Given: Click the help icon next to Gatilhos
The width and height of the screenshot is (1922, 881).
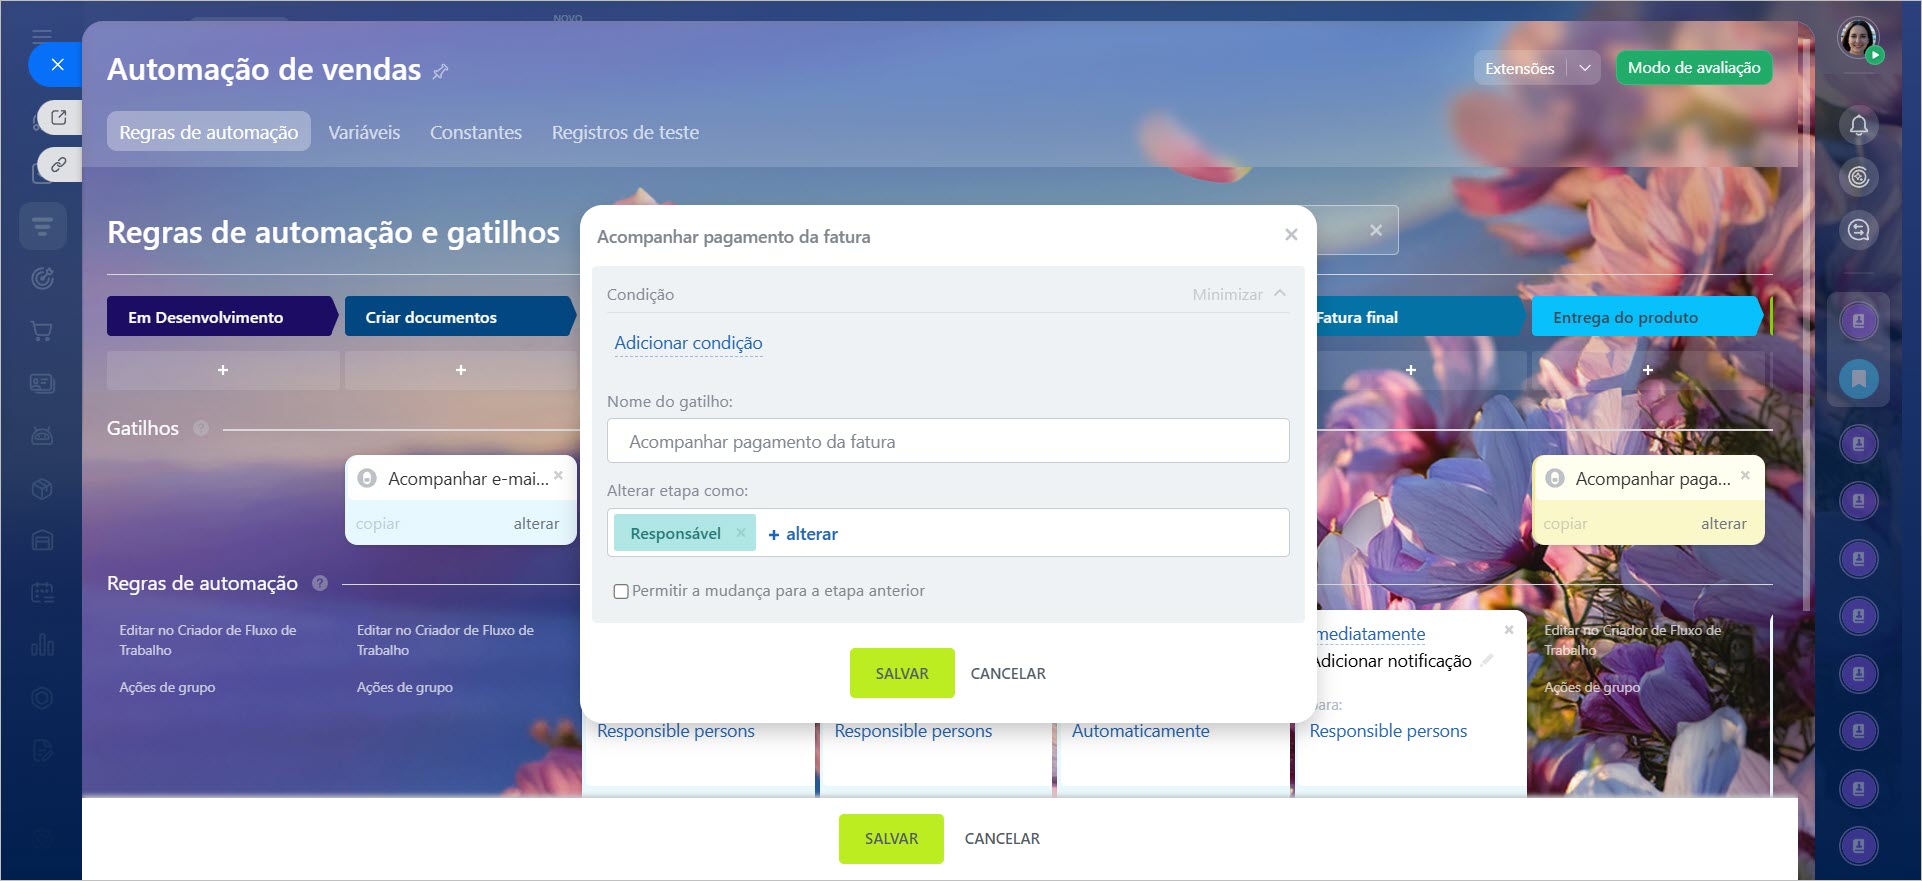Looking at the screenshot, I should coord(201,428).
